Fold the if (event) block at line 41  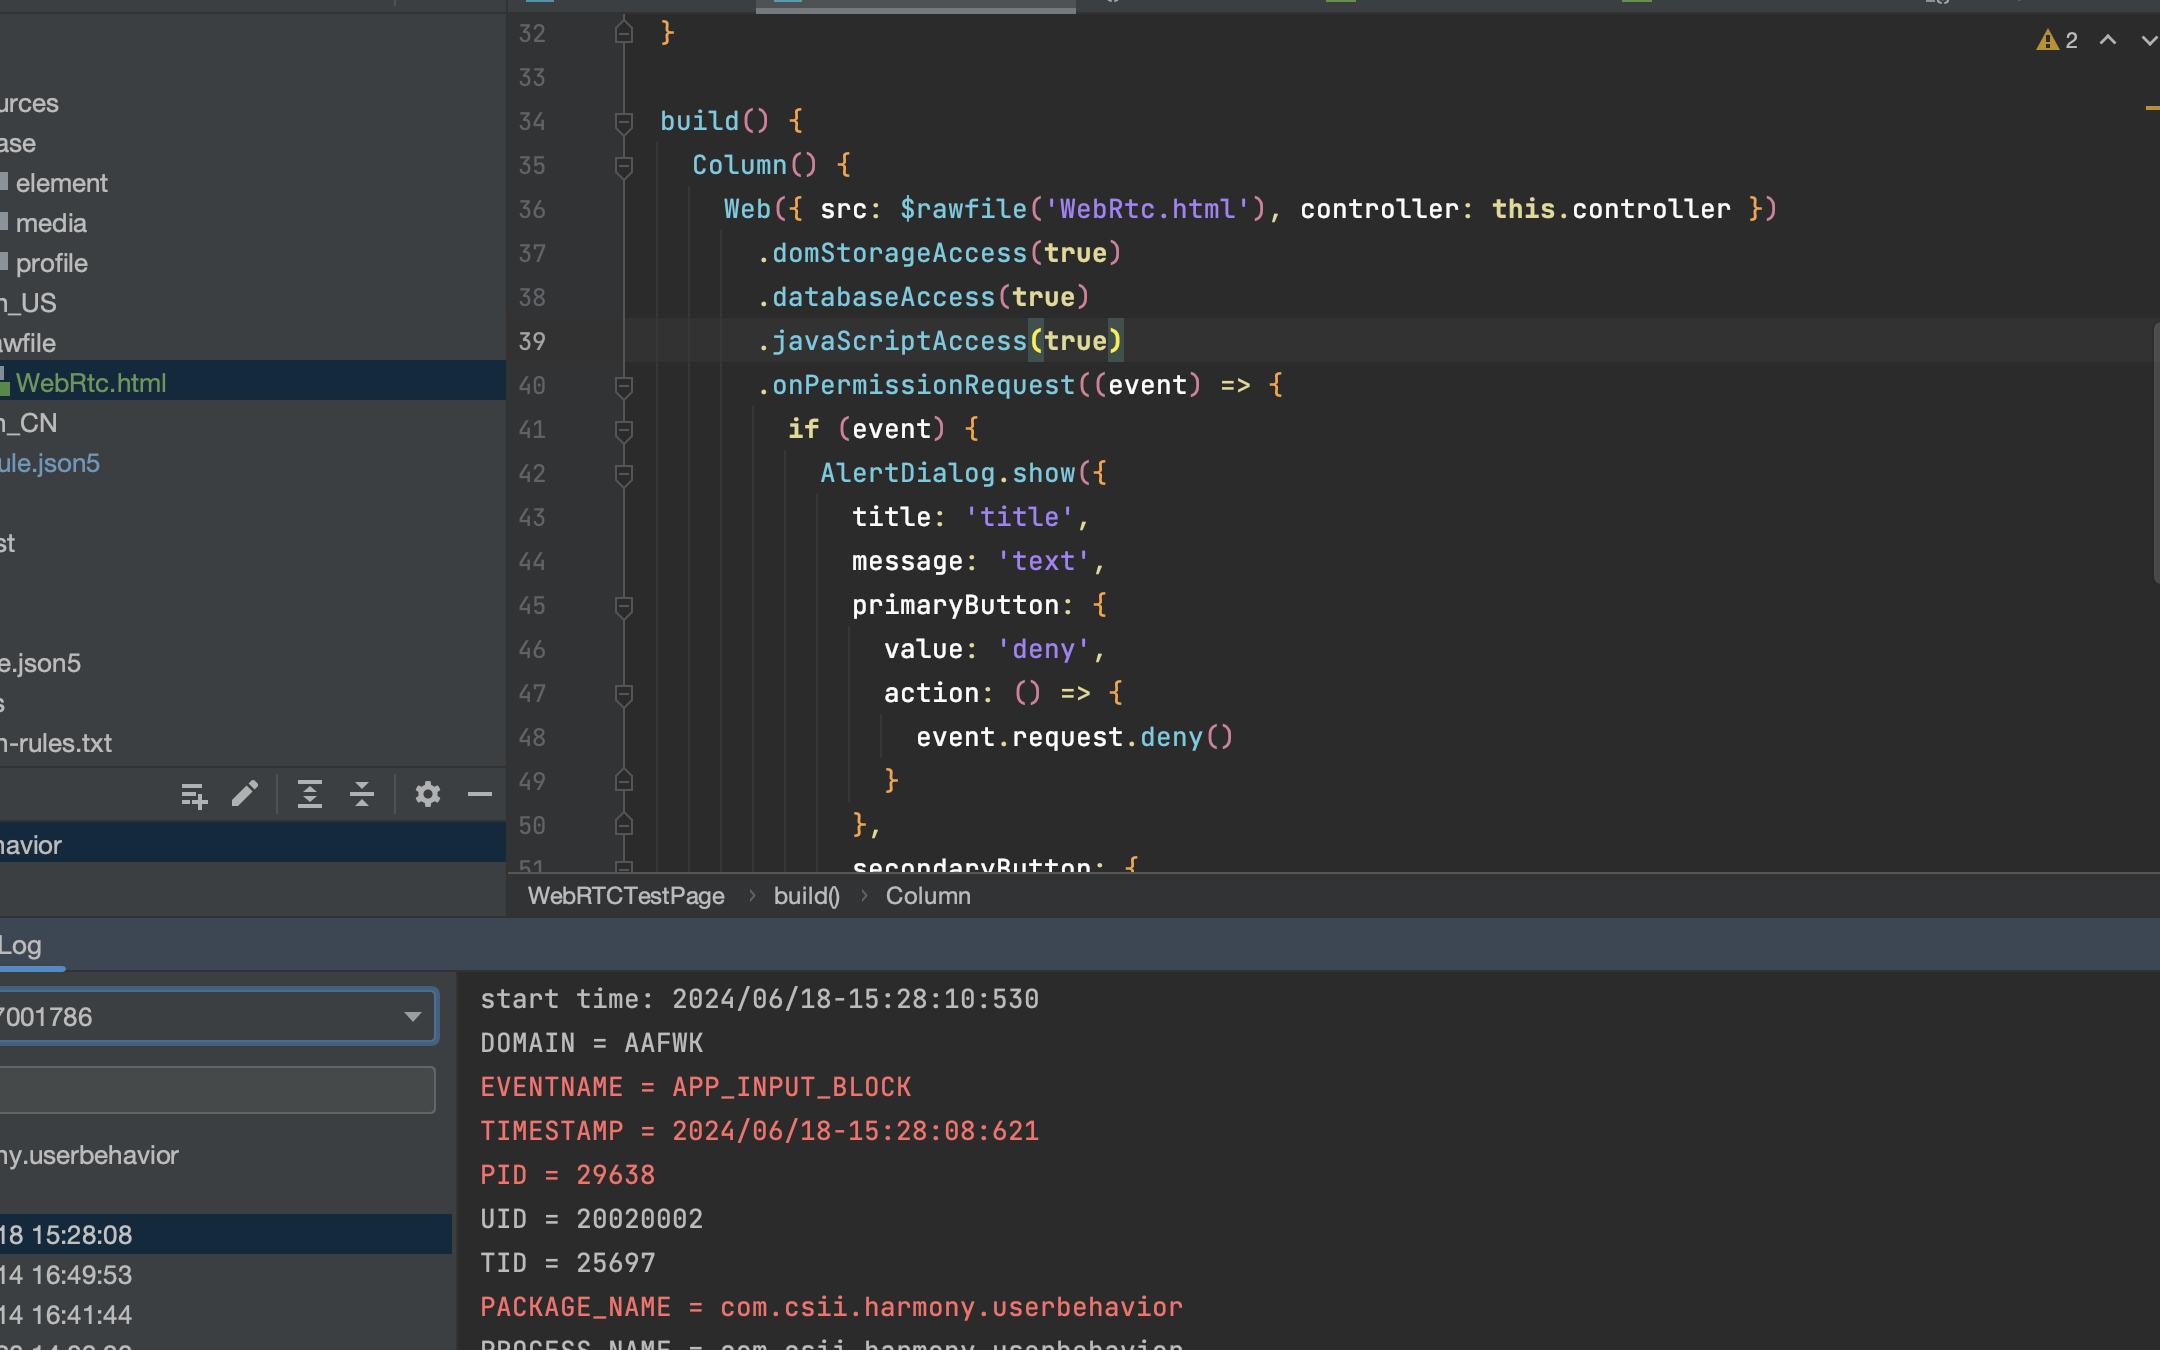click(624, 430)
